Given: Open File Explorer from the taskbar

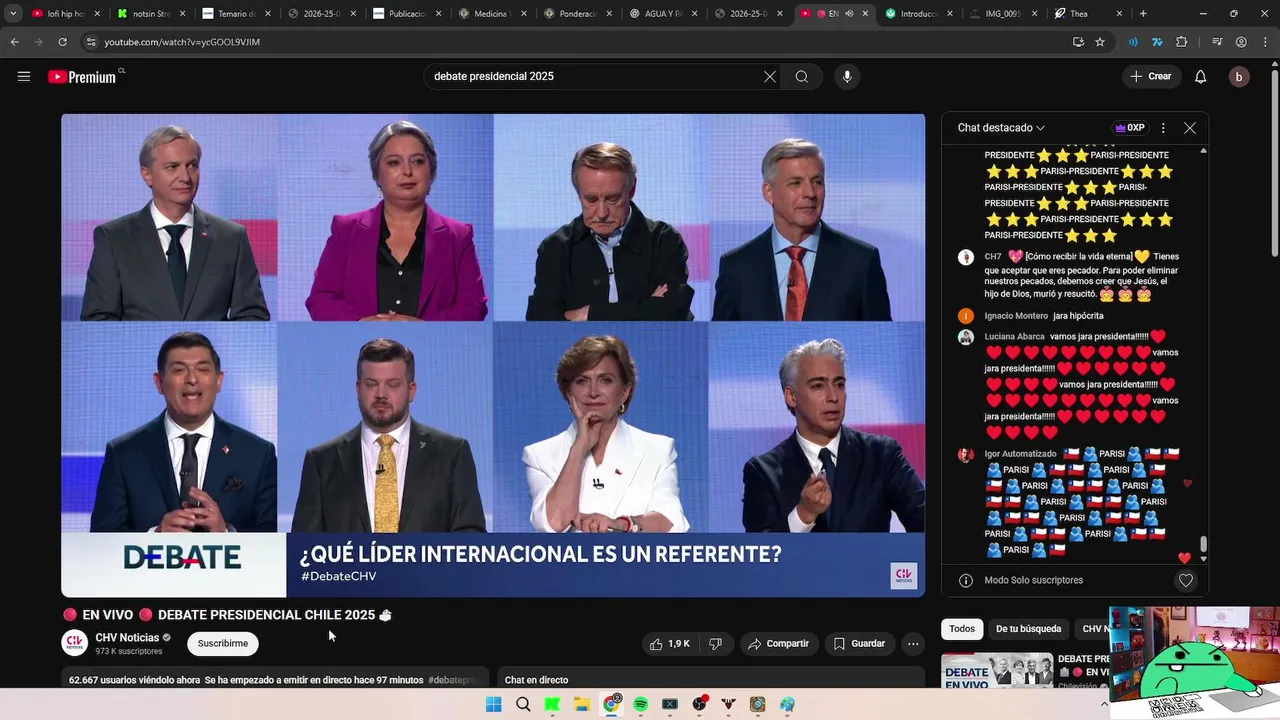Looking at the screenshot, I should 582,704.
